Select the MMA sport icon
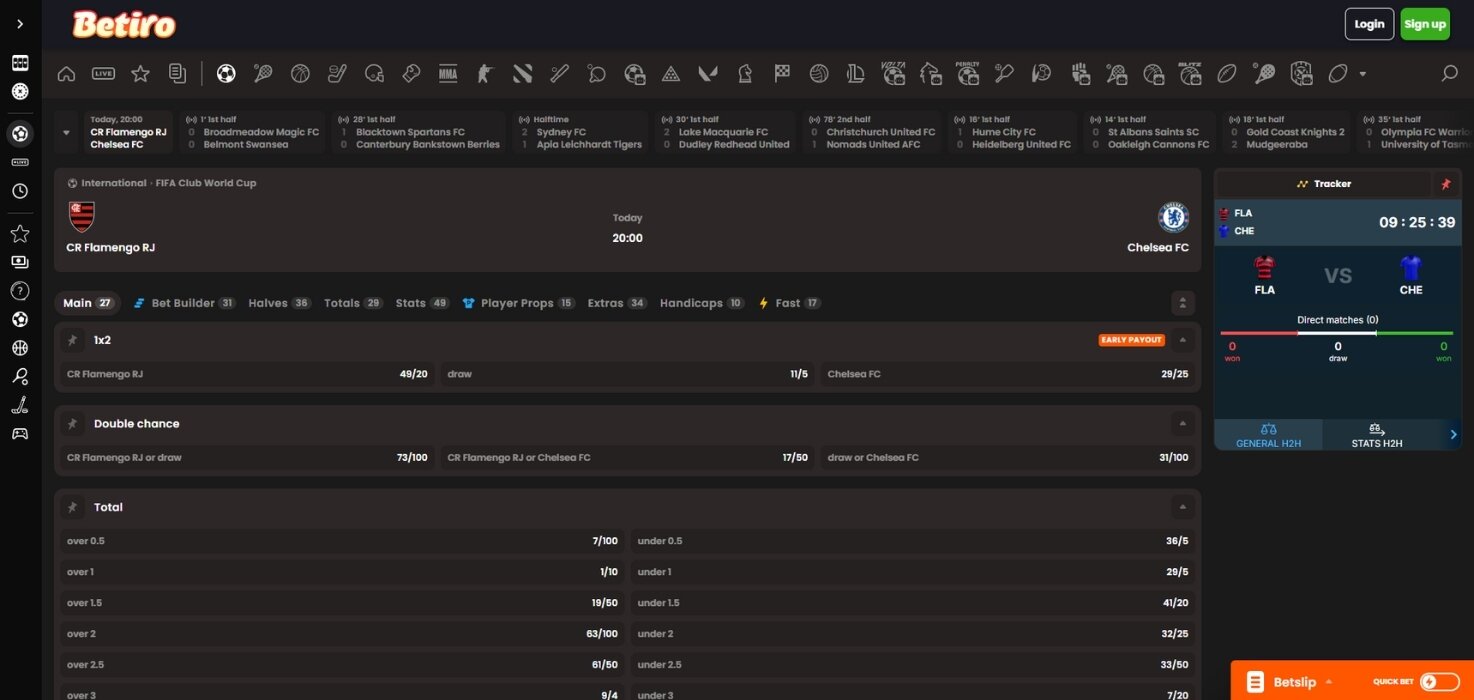The width and height of the screenshot is (1474, 700). click(448, 73)
